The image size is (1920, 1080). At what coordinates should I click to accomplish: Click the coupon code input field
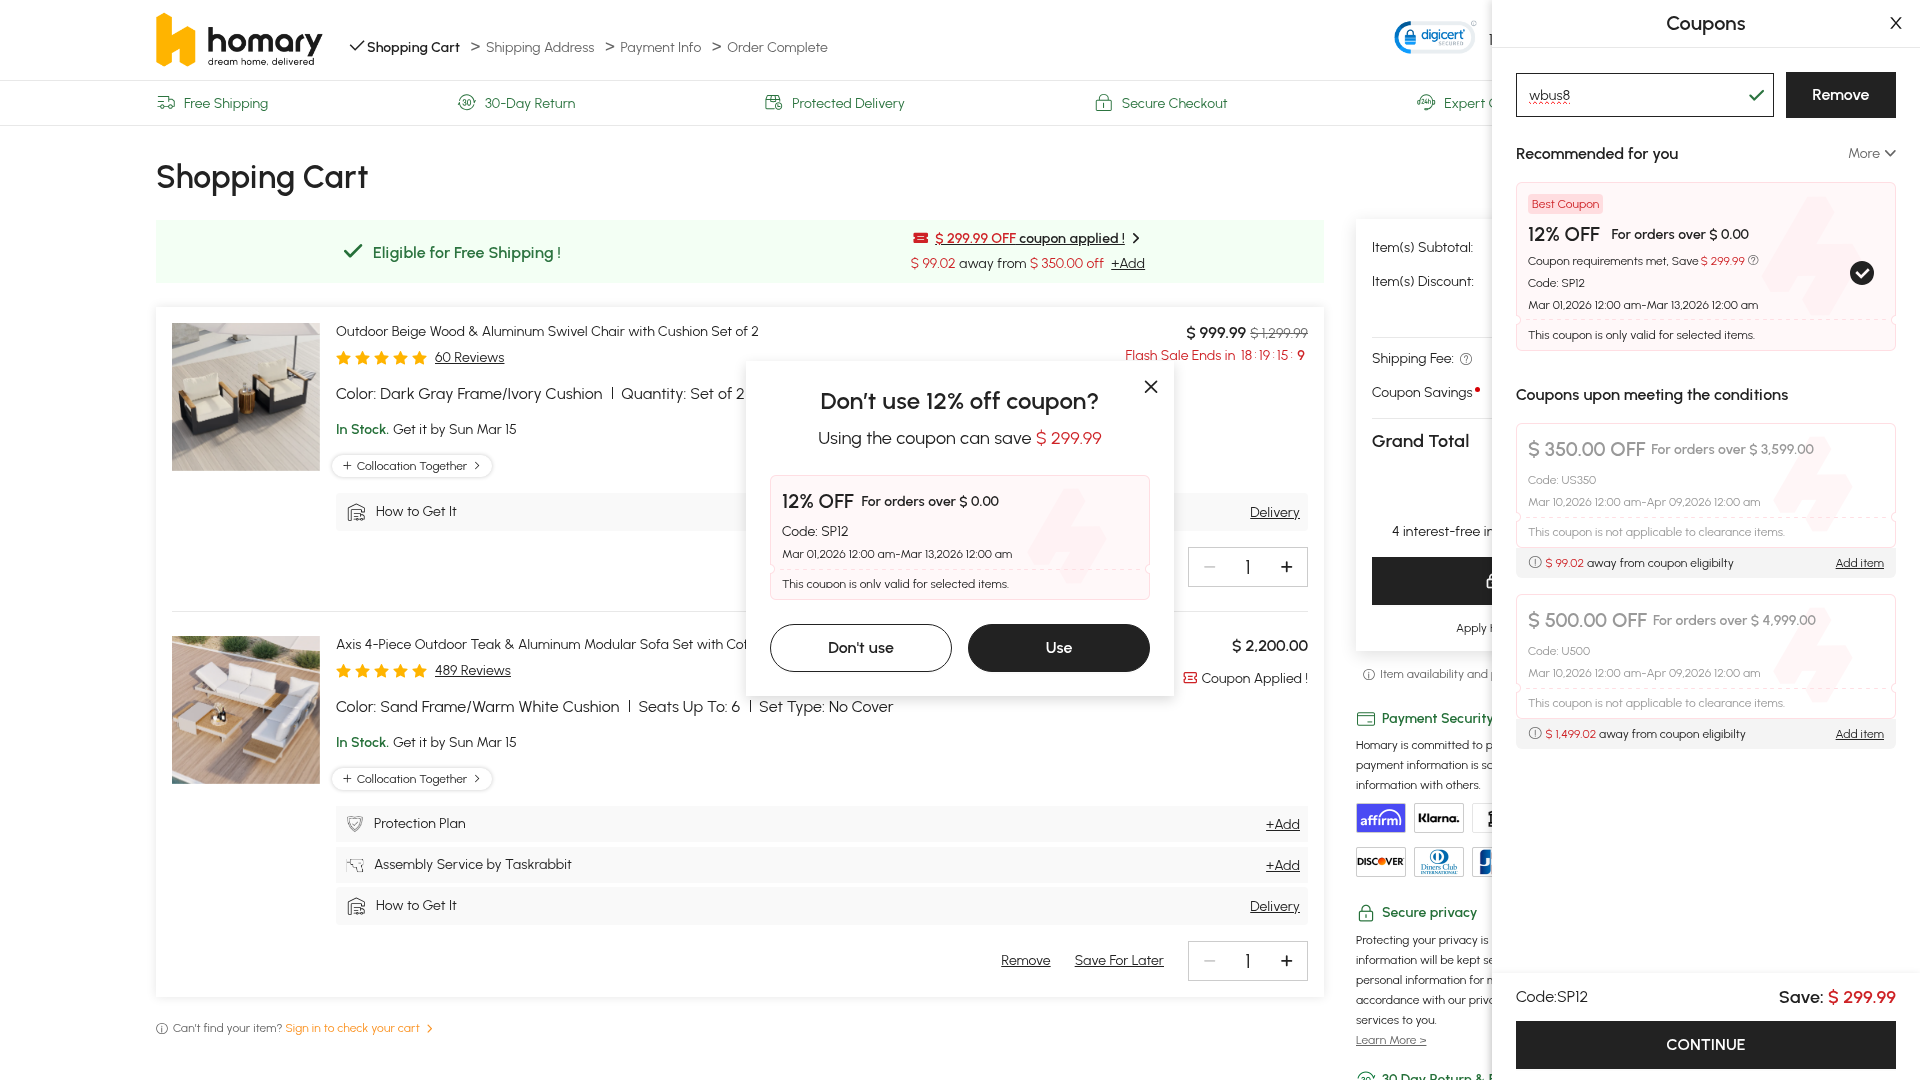1630,95
